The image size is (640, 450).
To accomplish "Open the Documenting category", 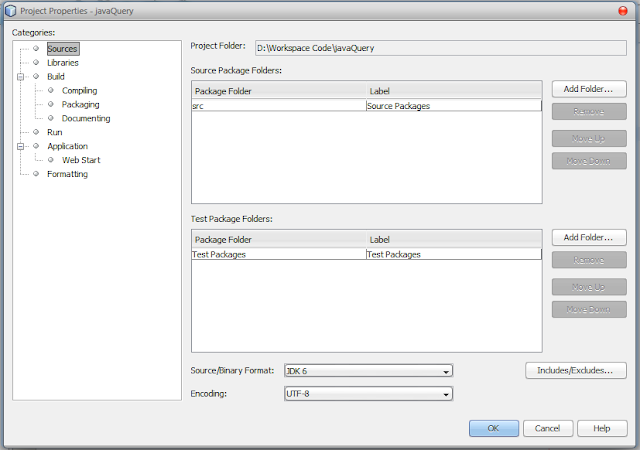I will coord(86,118).
